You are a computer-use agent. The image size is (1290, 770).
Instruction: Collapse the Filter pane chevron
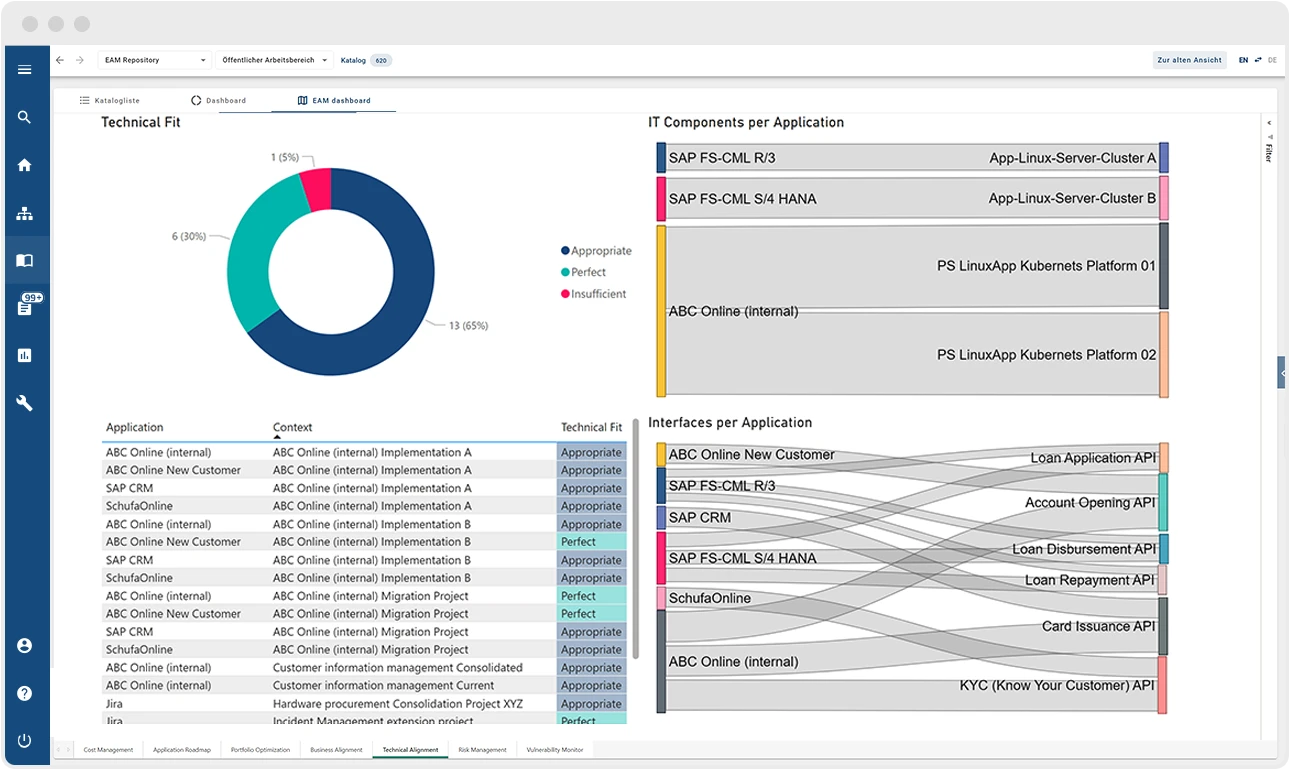click(x=1269, y=123)
